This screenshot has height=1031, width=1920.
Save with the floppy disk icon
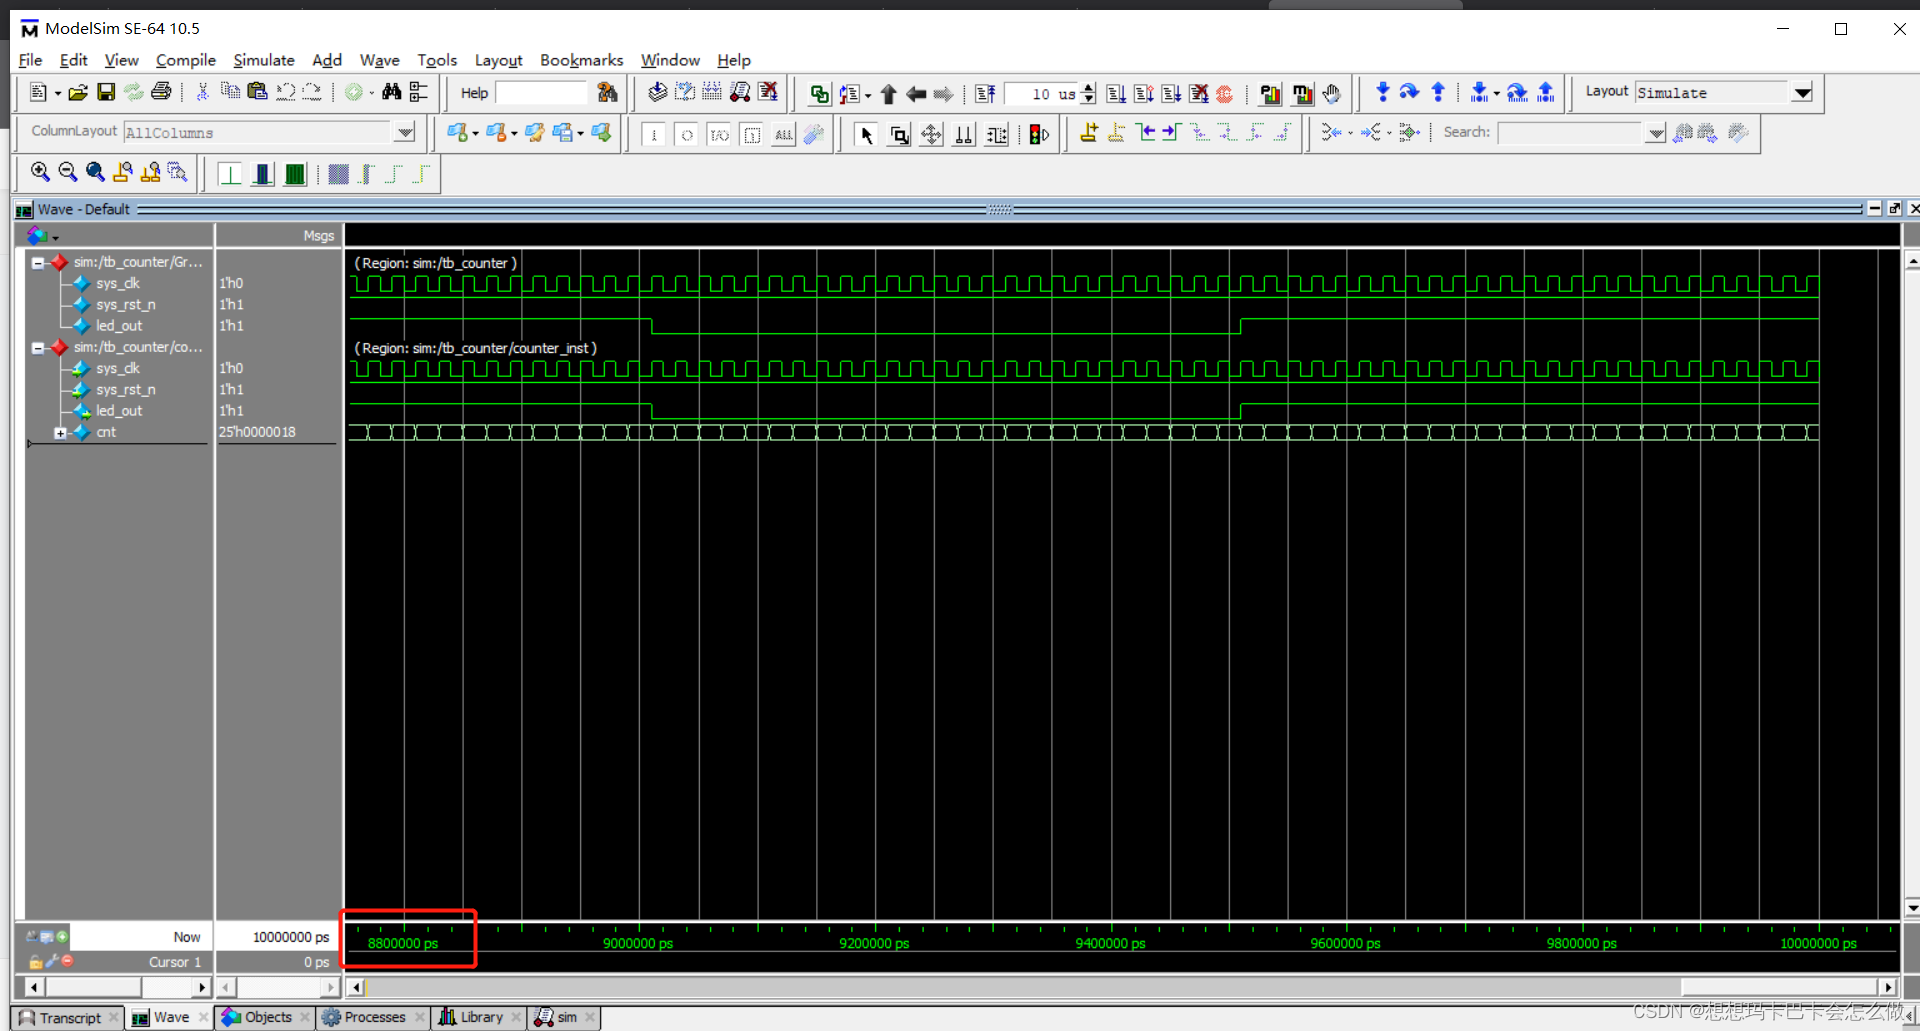click(105, 93)
